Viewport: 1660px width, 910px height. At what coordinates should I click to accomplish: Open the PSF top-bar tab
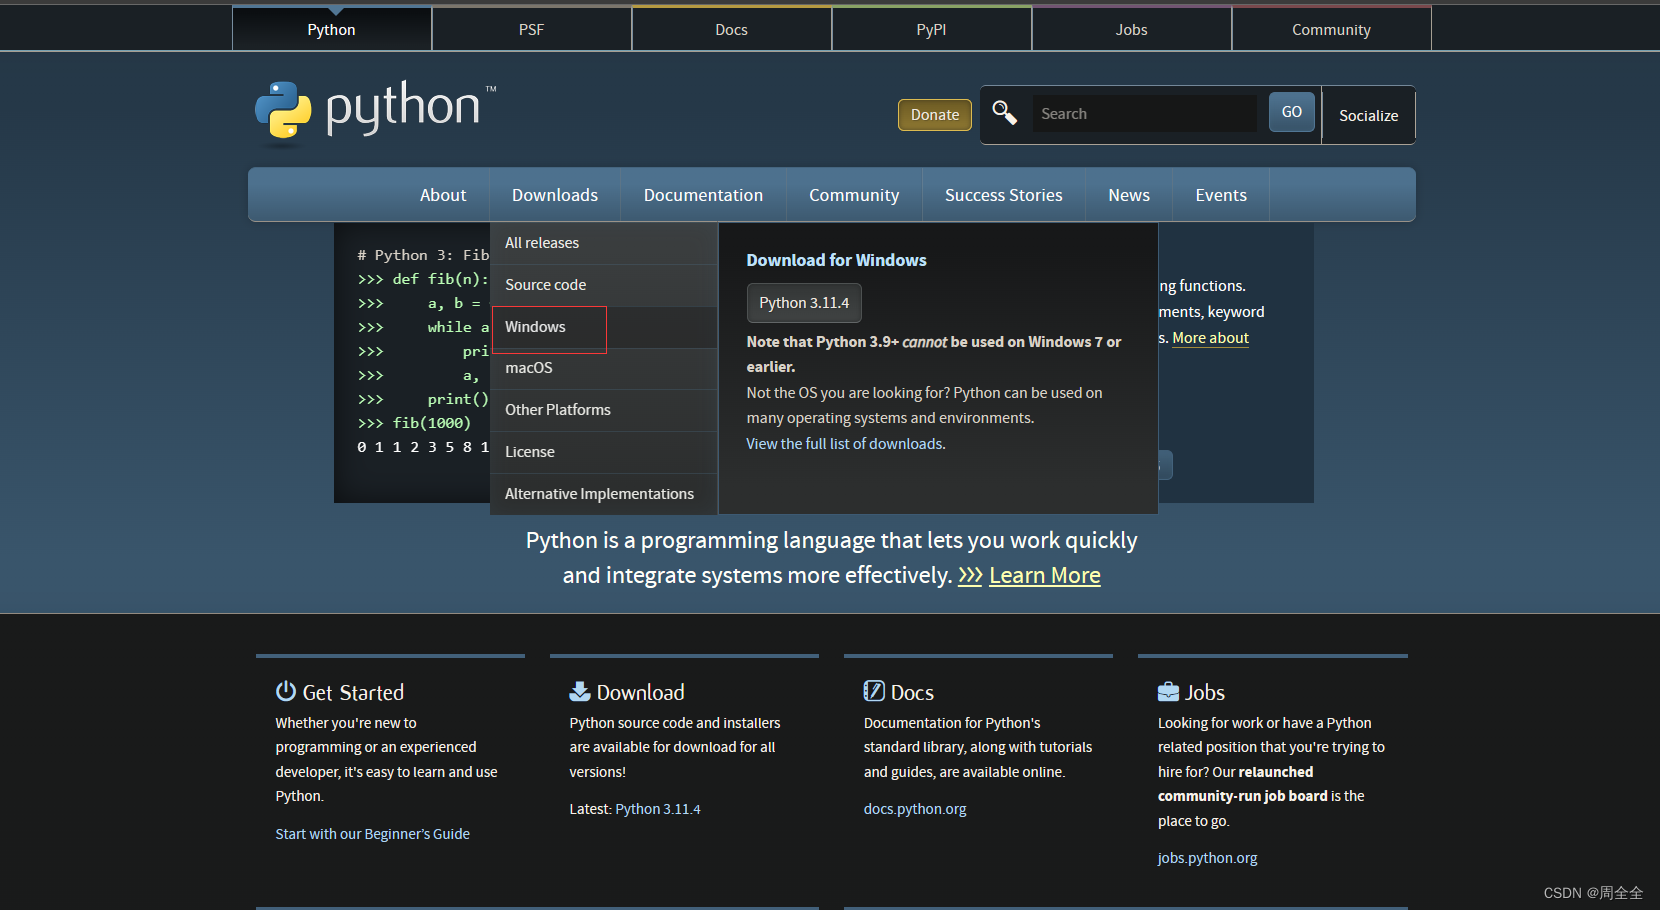coord(532,29)
